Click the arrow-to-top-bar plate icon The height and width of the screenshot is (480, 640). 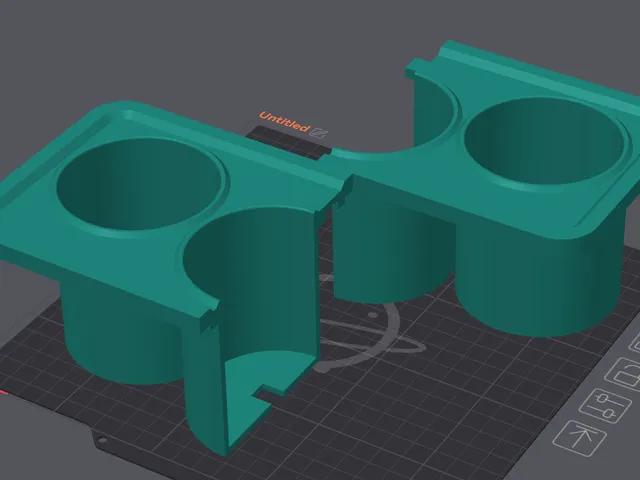tap(580, 438)
